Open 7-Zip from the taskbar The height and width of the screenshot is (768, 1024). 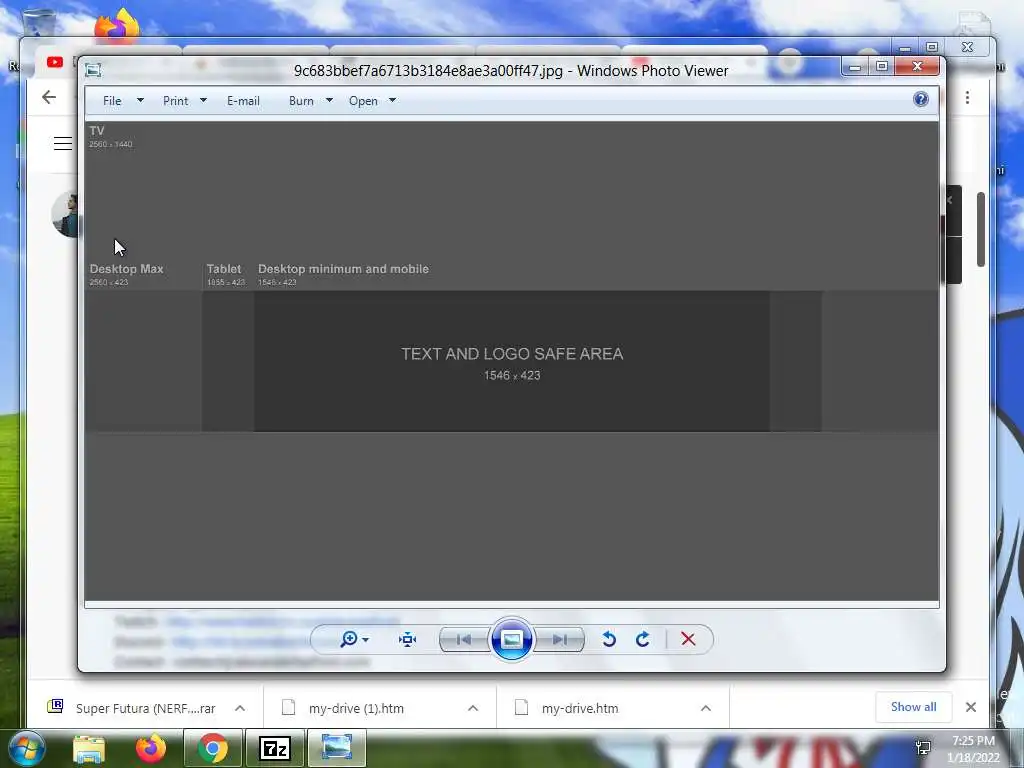[x=274, y=748]
